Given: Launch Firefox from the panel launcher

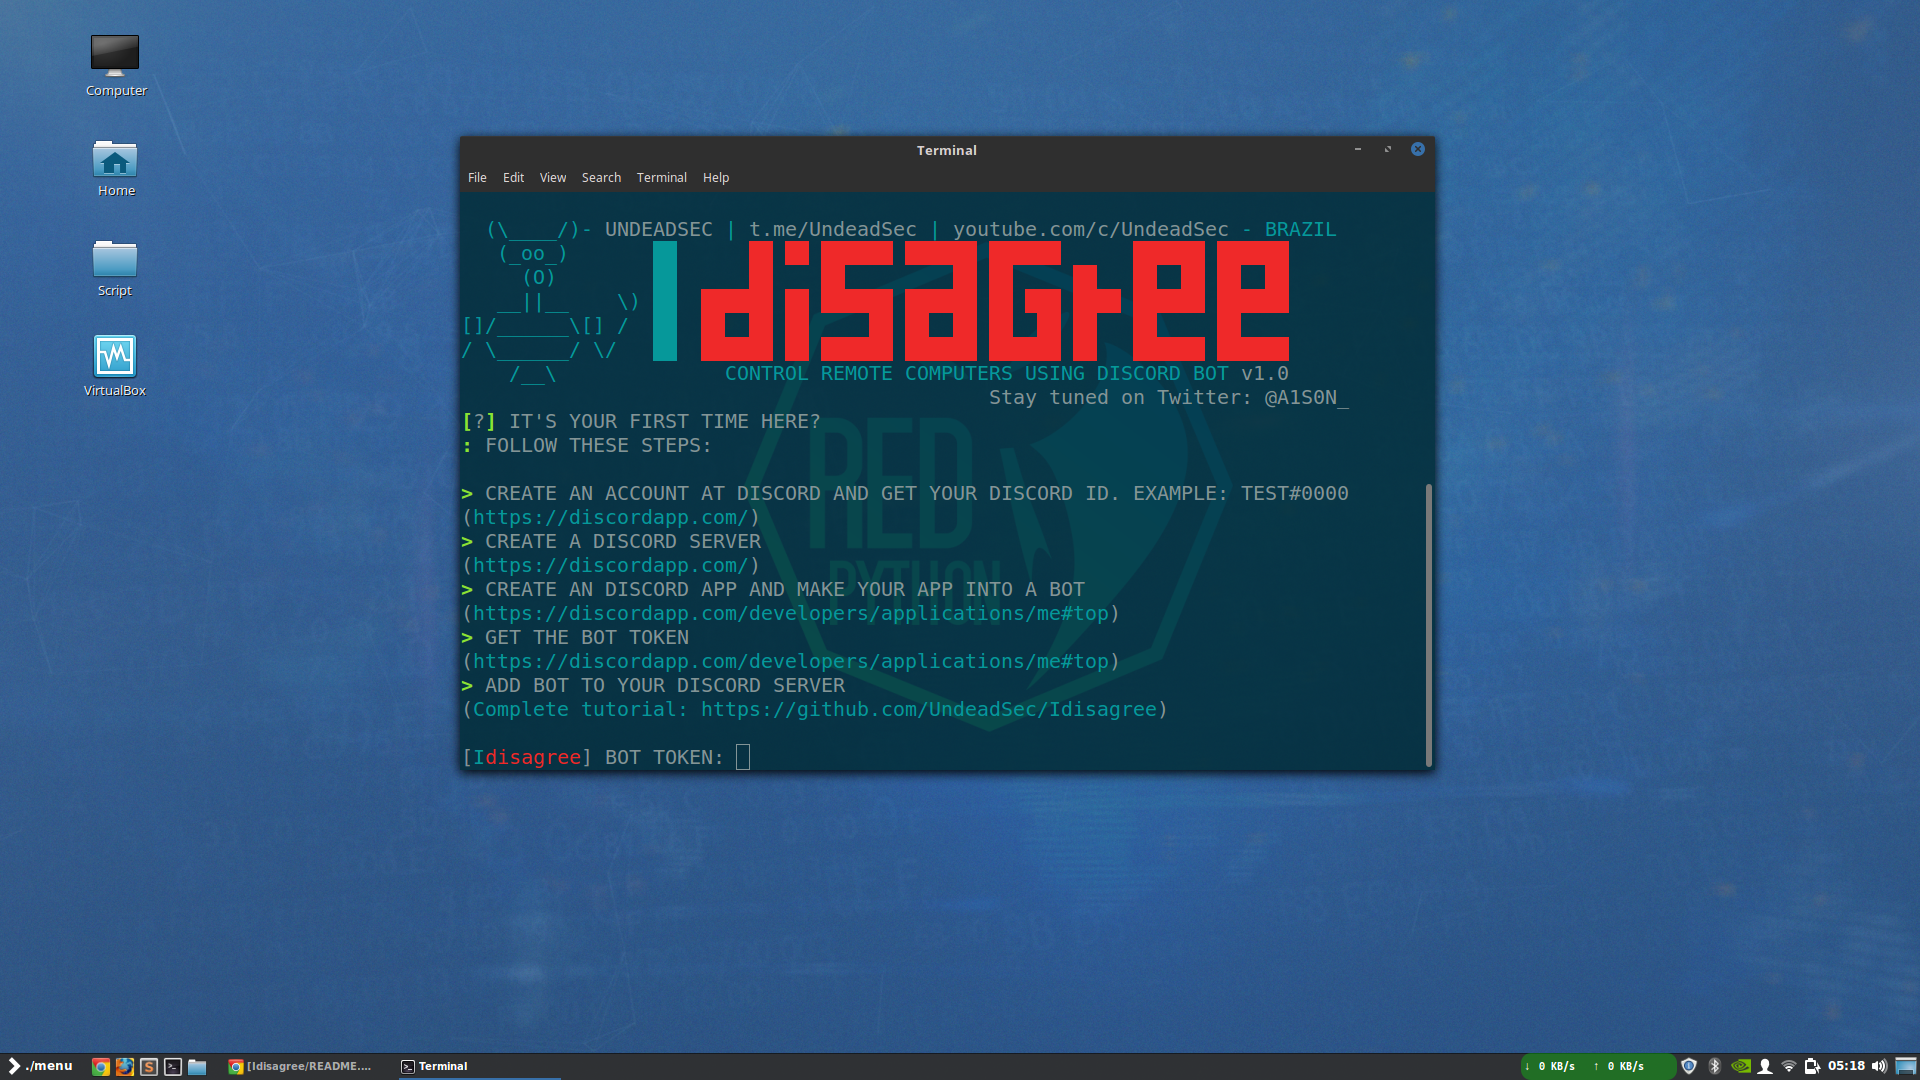Looking at the screenshot, I should pyautogui.click(x=125, y=1067).
